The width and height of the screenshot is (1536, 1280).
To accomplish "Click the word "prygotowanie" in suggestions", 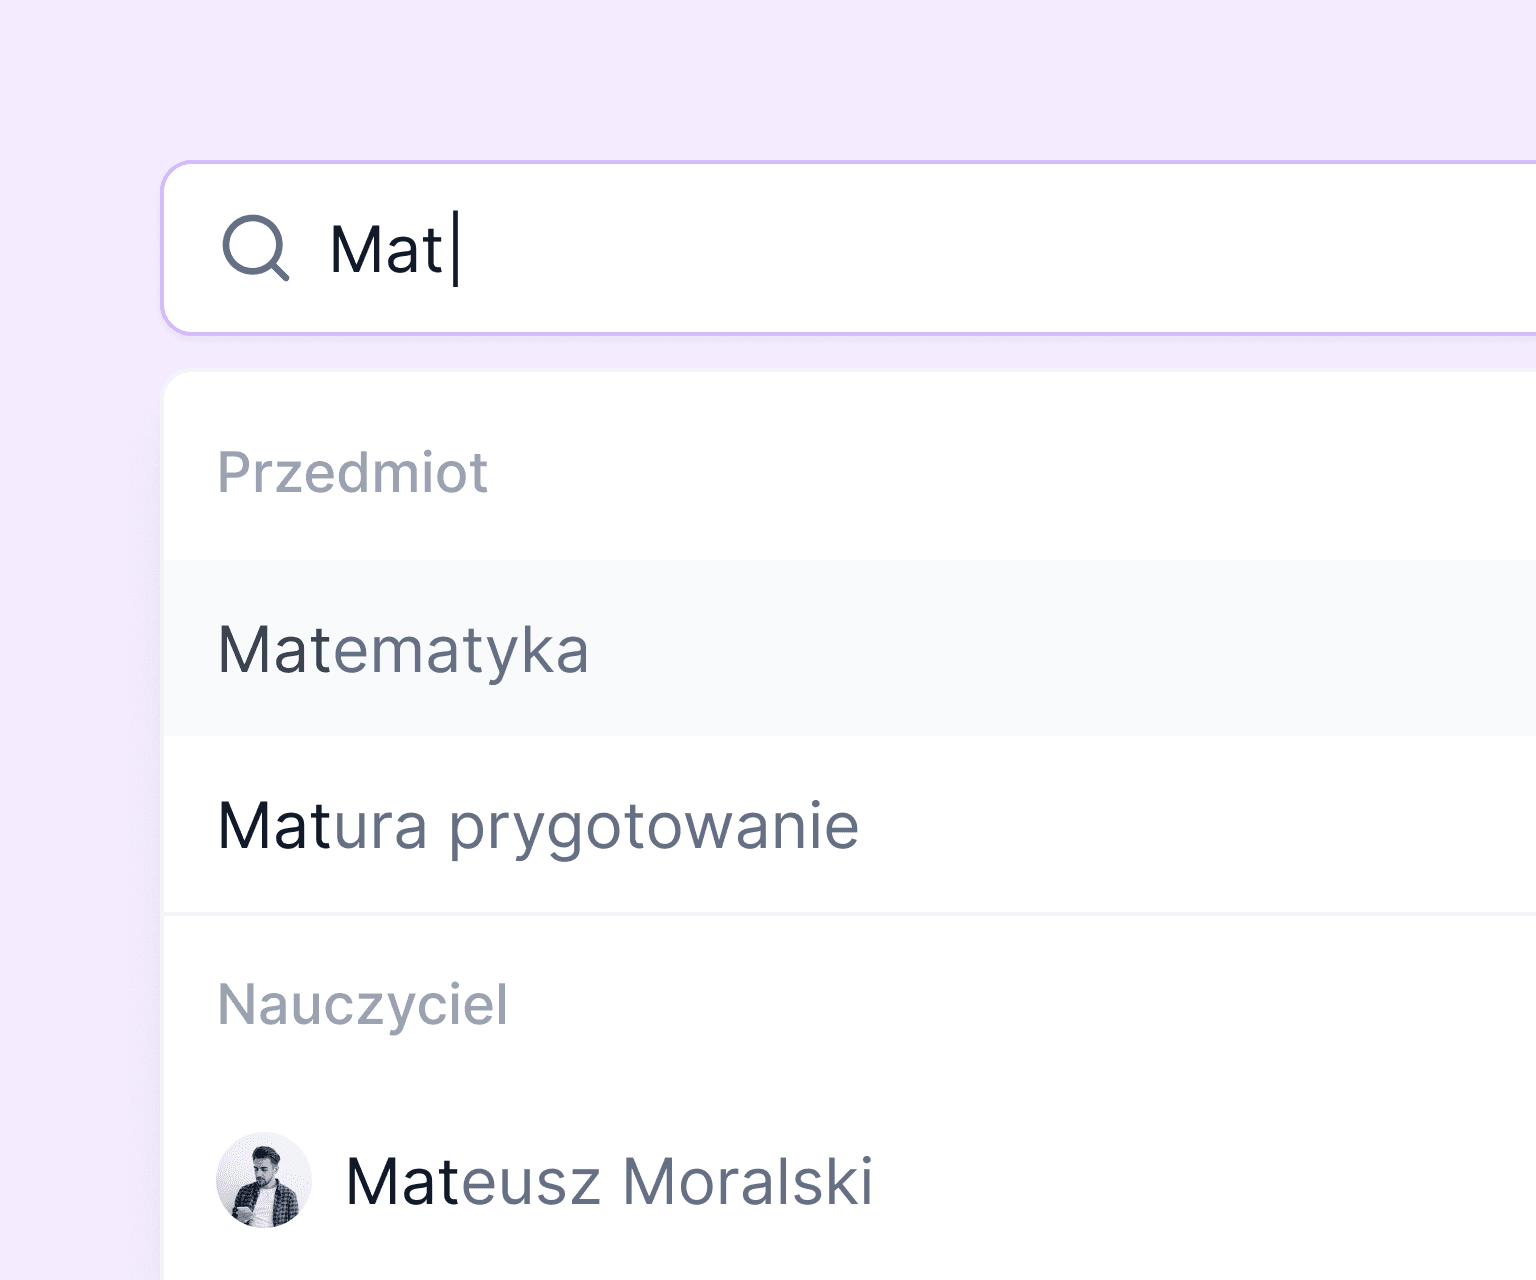I will point(653,828).
